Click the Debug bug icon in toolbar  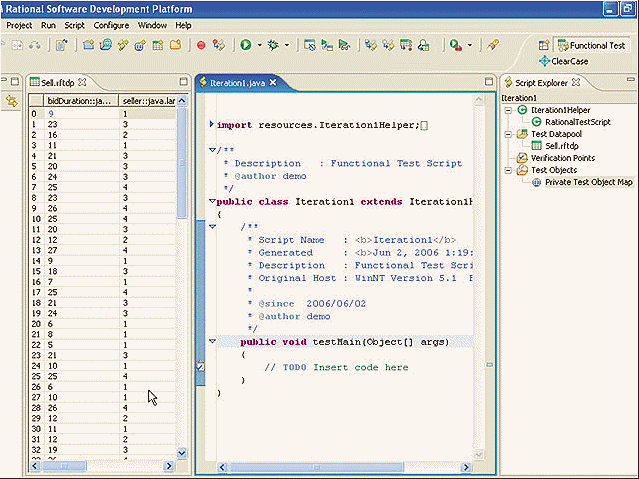[x=273, y=45]
